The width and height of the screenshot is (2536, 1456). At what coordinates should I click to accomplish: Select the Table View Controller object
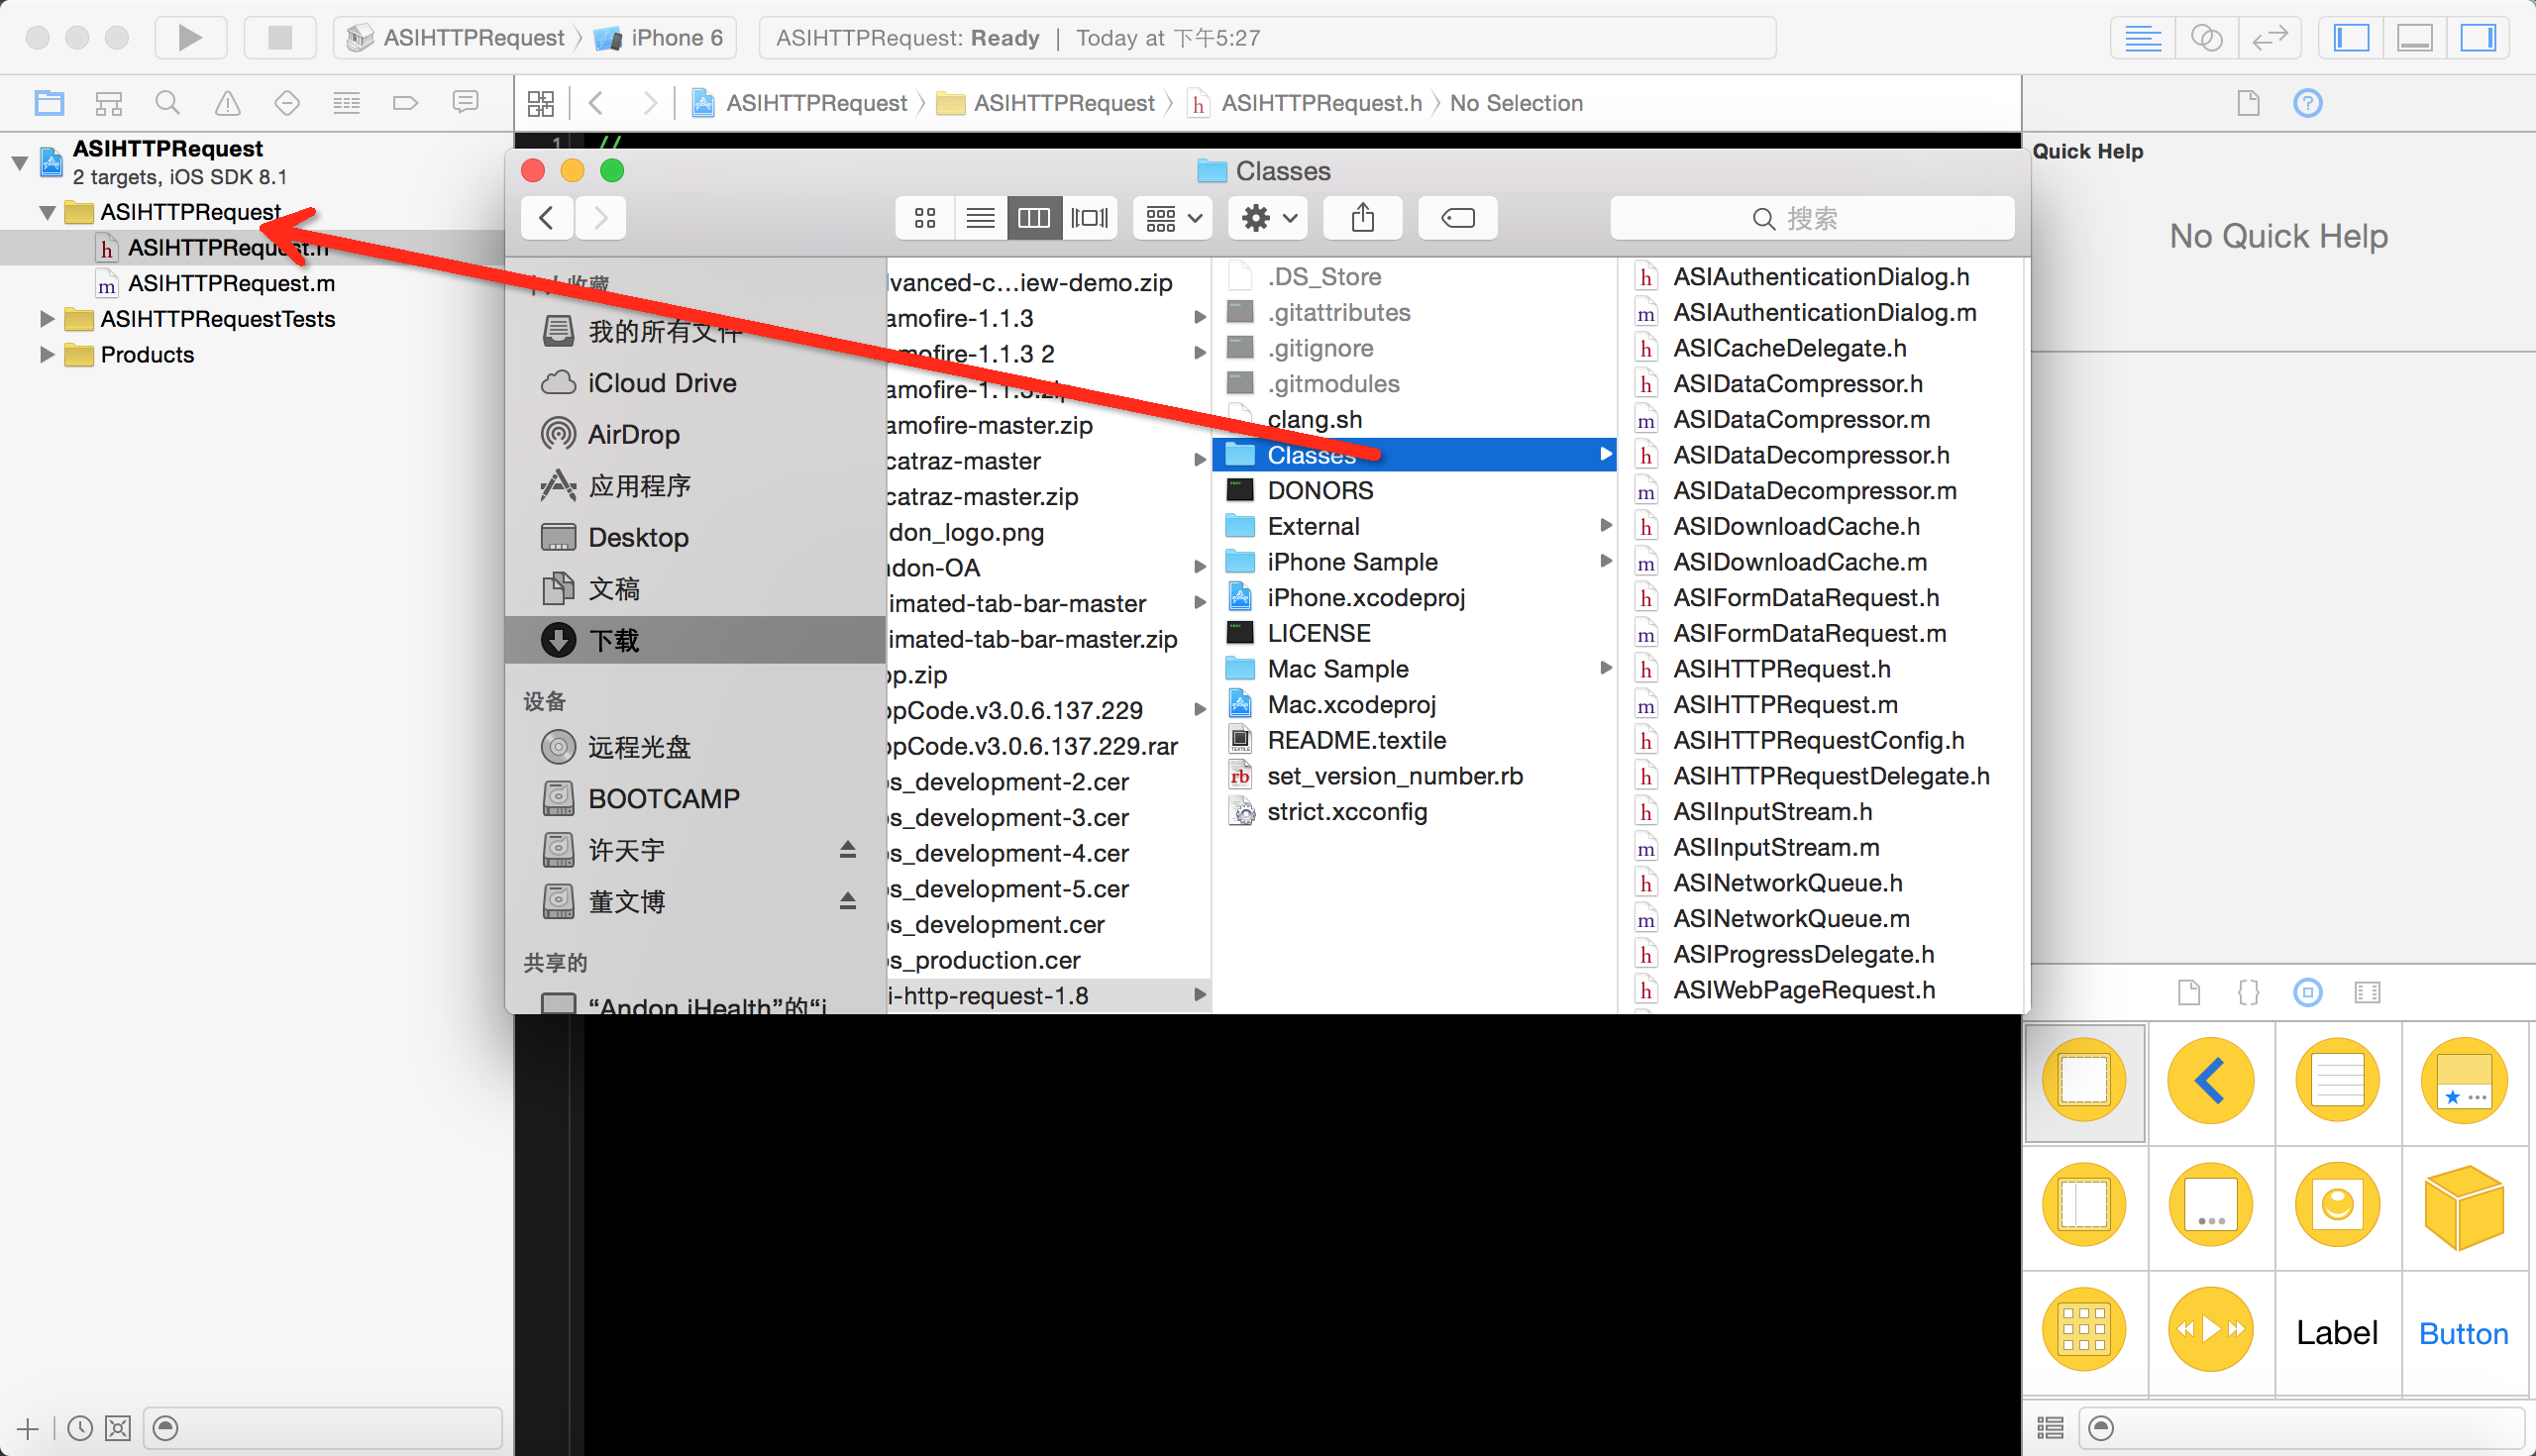coord(2338,1081)
